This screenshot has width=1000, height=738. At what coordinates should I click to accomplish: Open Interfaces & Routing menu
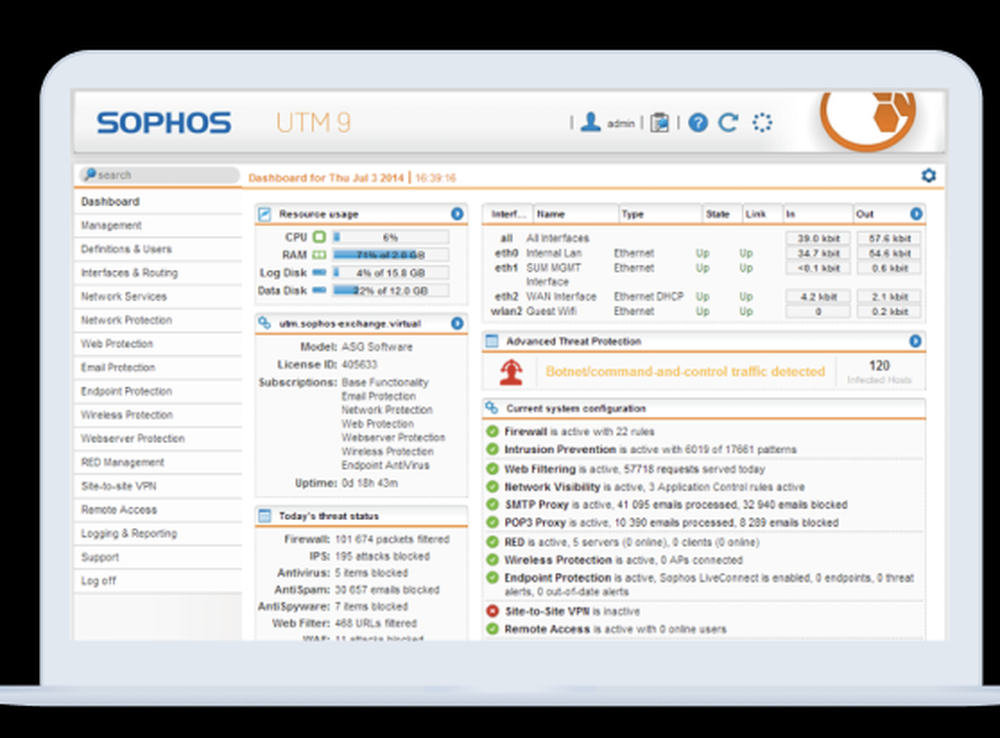click(x=158, y=273)
